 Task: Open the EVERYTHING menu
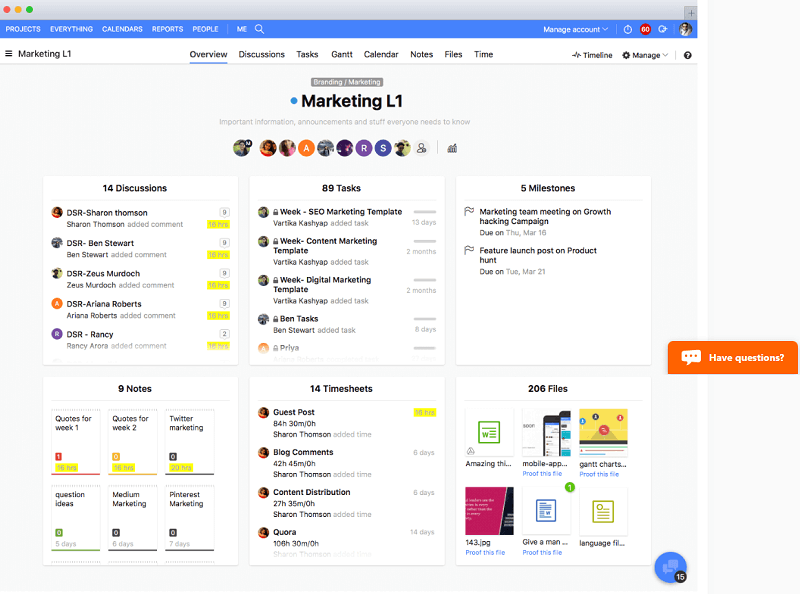71,29
